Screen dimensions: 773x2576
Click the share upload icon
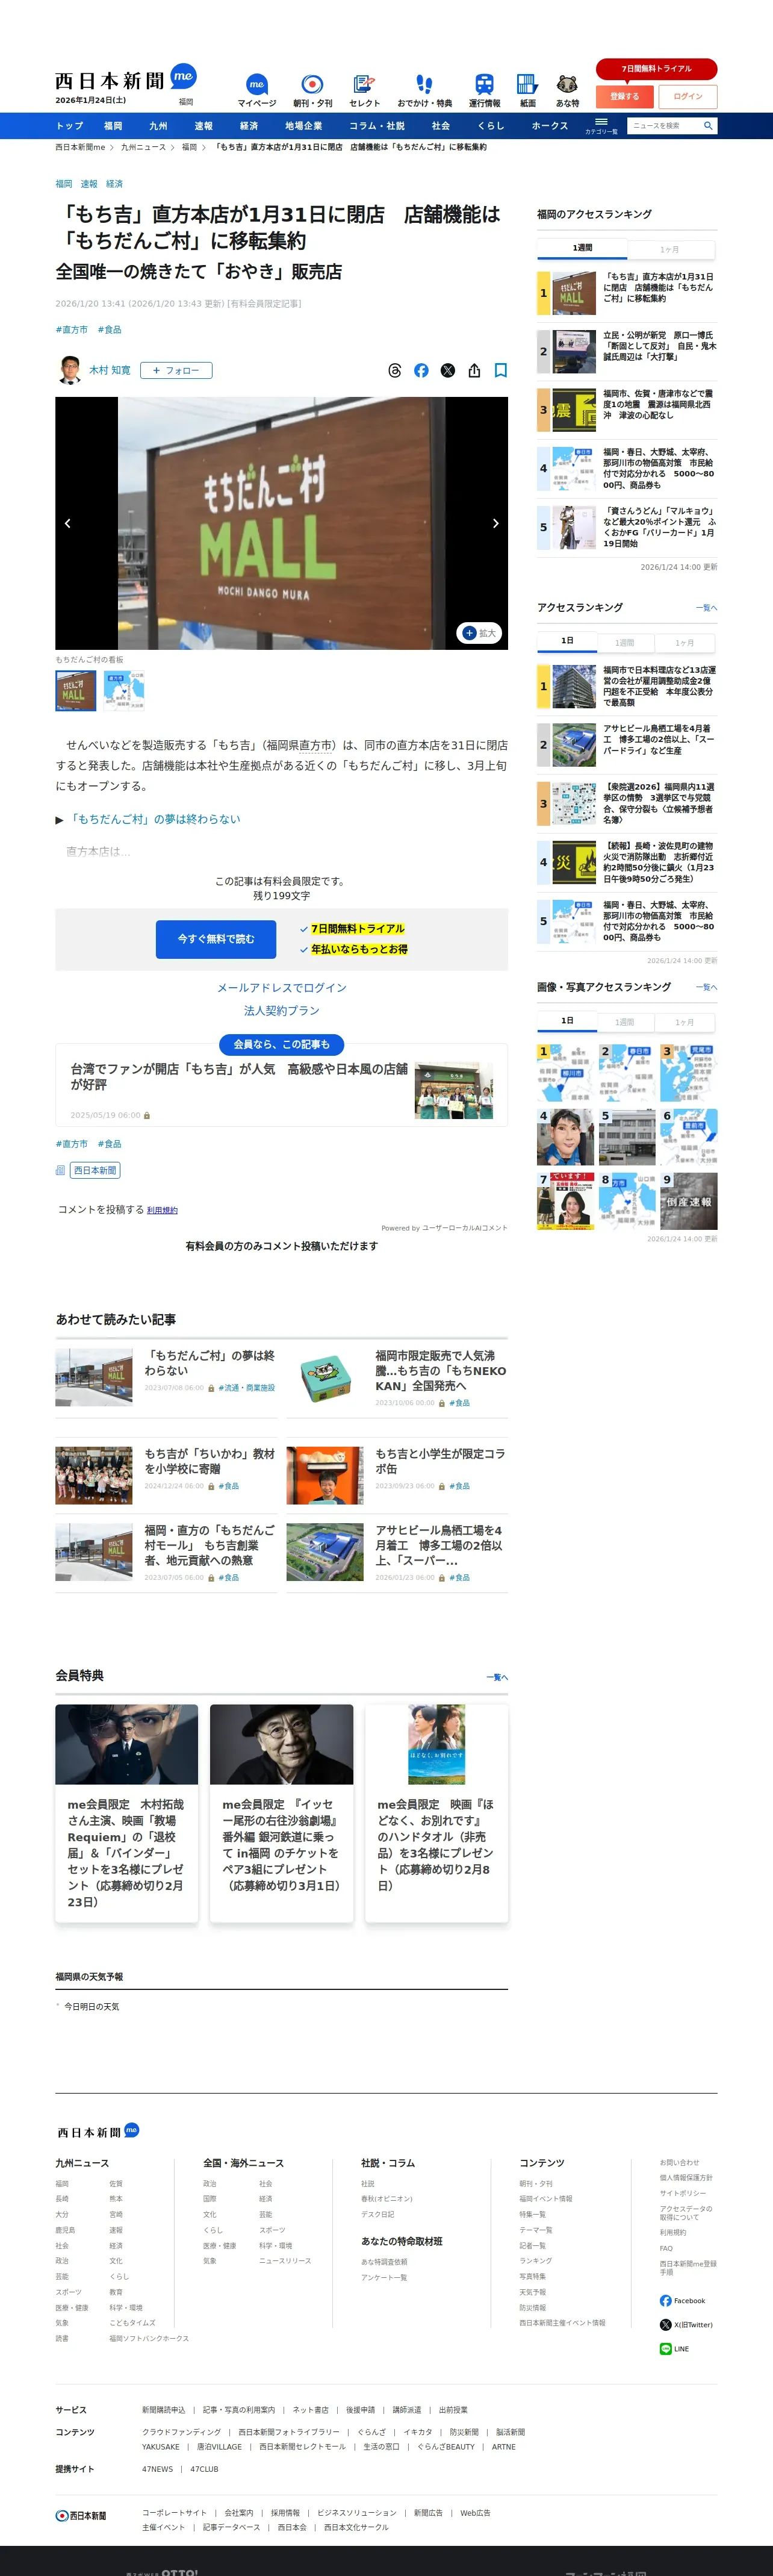click(474, 370)
